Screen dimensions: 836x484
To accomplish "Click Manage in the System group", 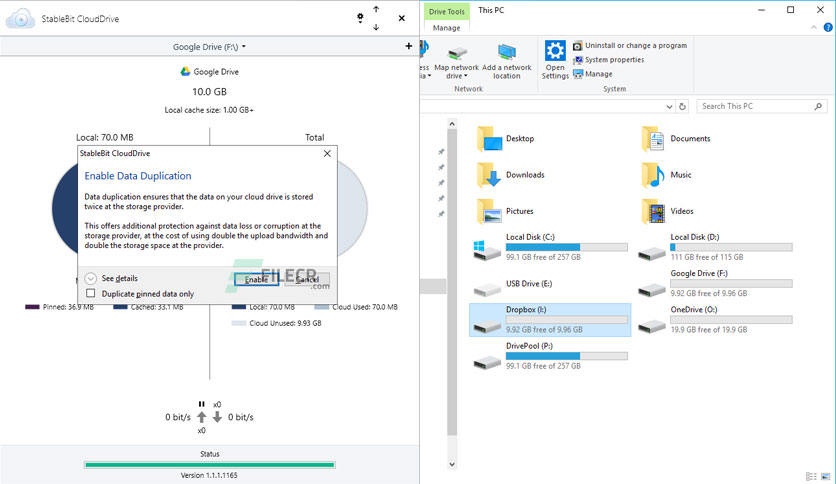I will [x=592, y=74].
